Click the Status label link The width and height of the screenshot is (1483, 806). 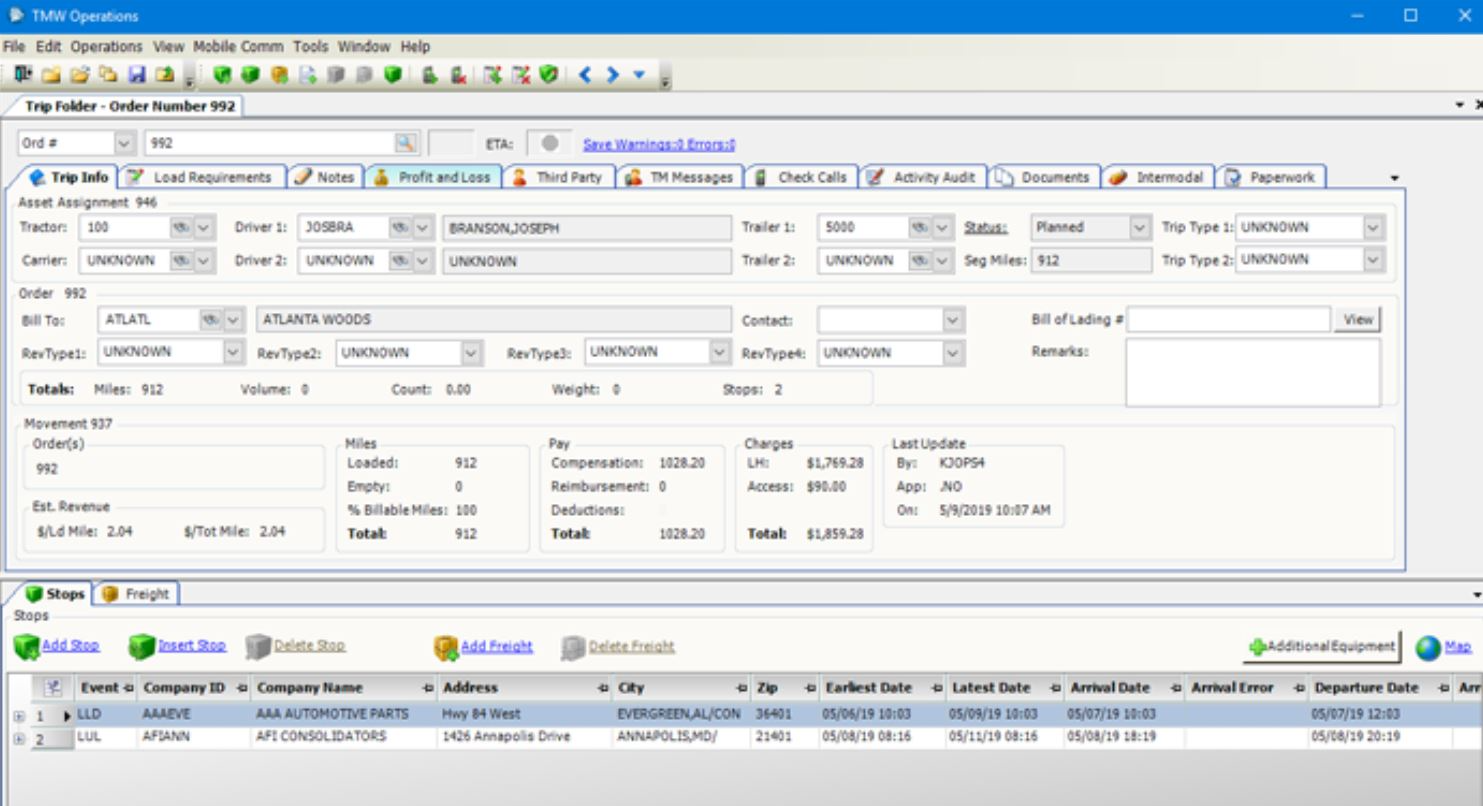(986, 228)
